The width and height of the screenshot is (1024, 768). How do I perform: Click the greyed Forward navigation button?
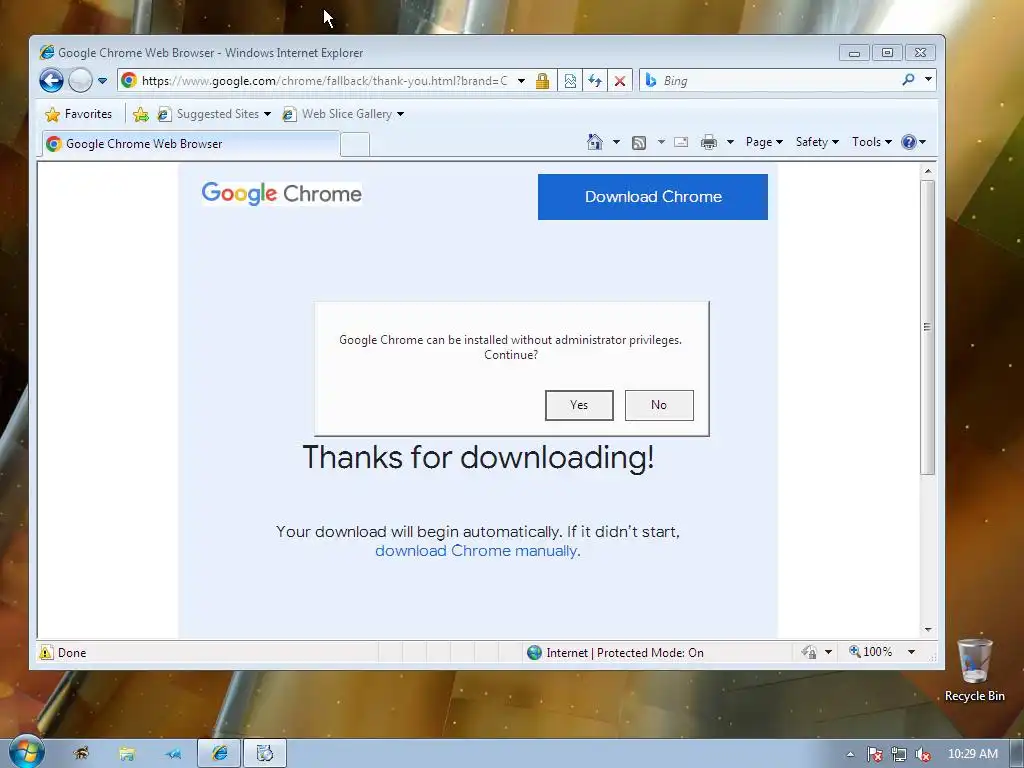click(80, 80)
